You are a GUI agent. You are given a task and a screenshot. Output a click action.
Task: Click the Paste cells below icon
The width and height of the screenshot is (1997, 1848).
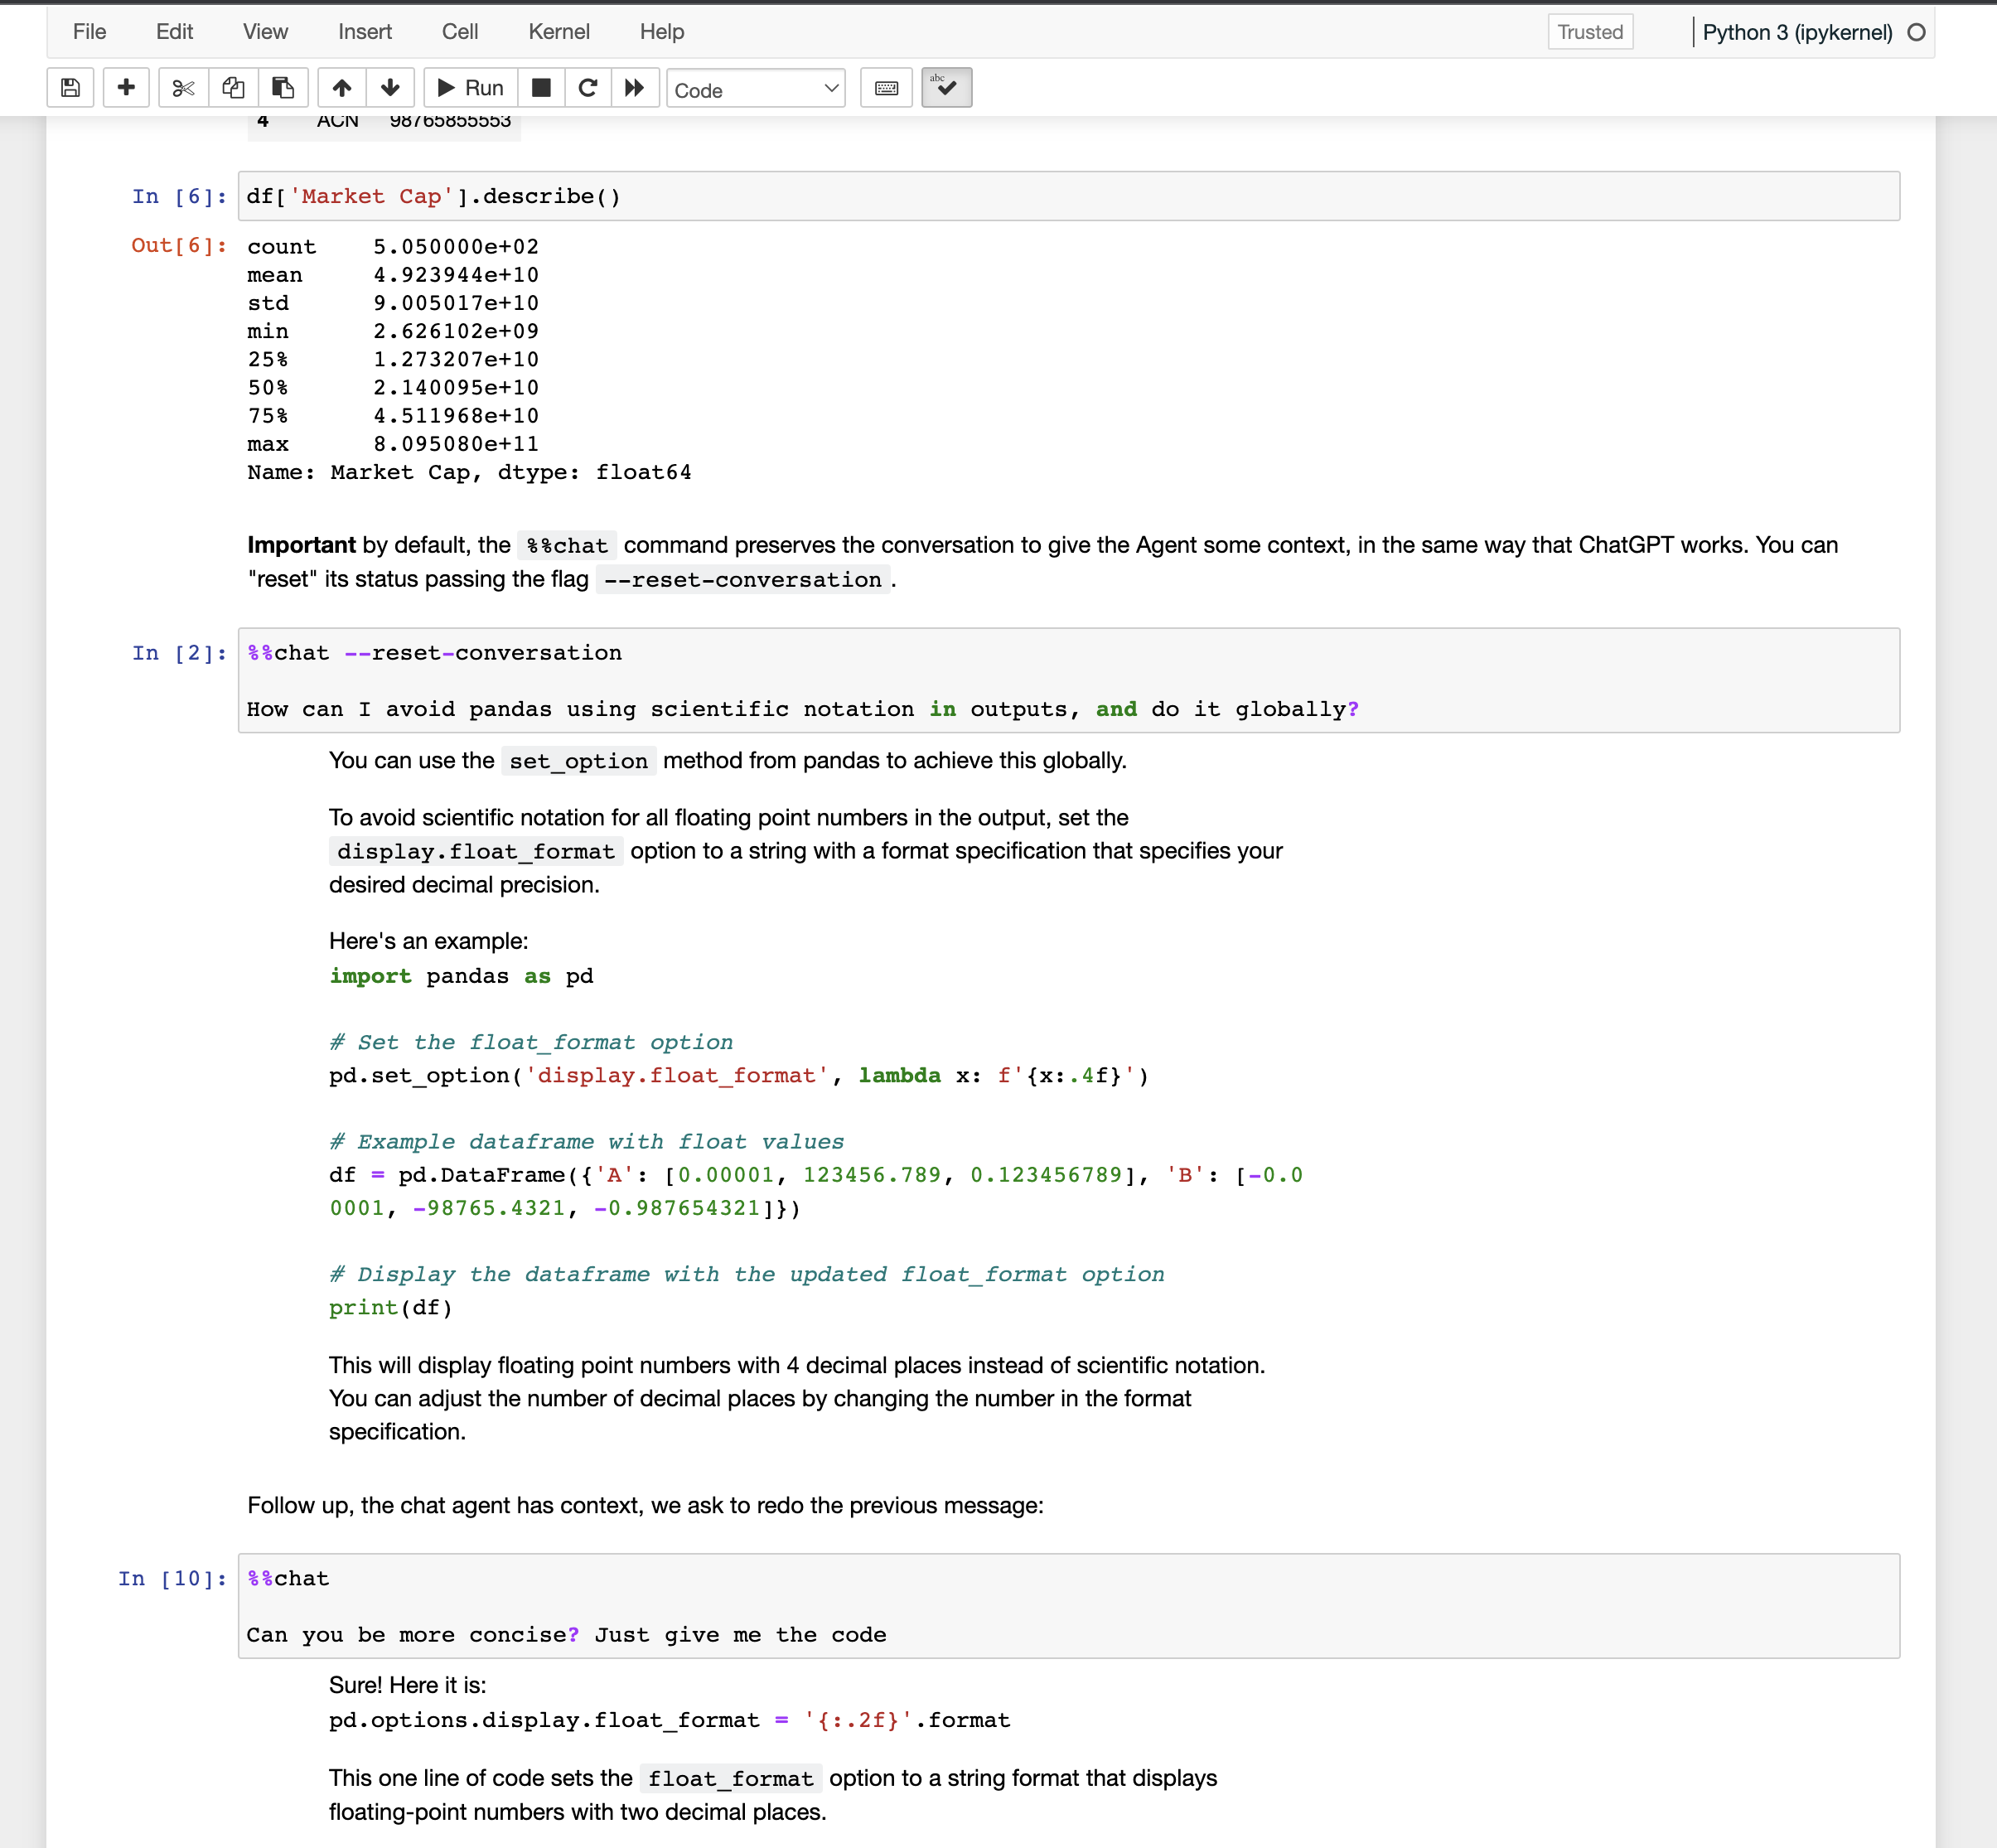click(x=285, y=90)
